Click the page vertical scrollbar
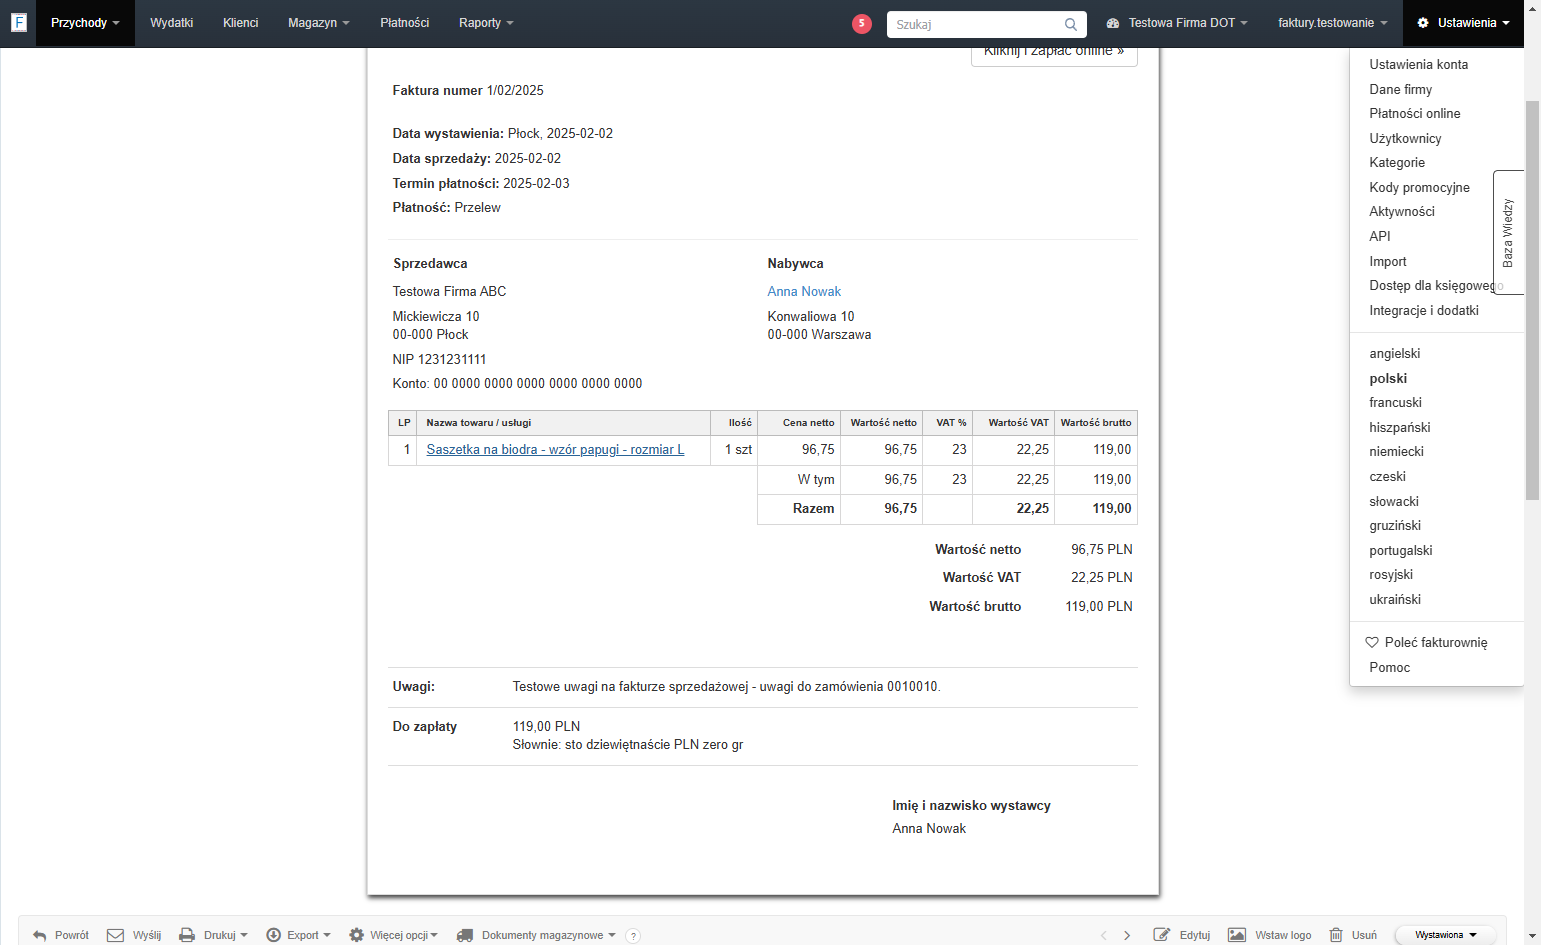 point(1532,300)
